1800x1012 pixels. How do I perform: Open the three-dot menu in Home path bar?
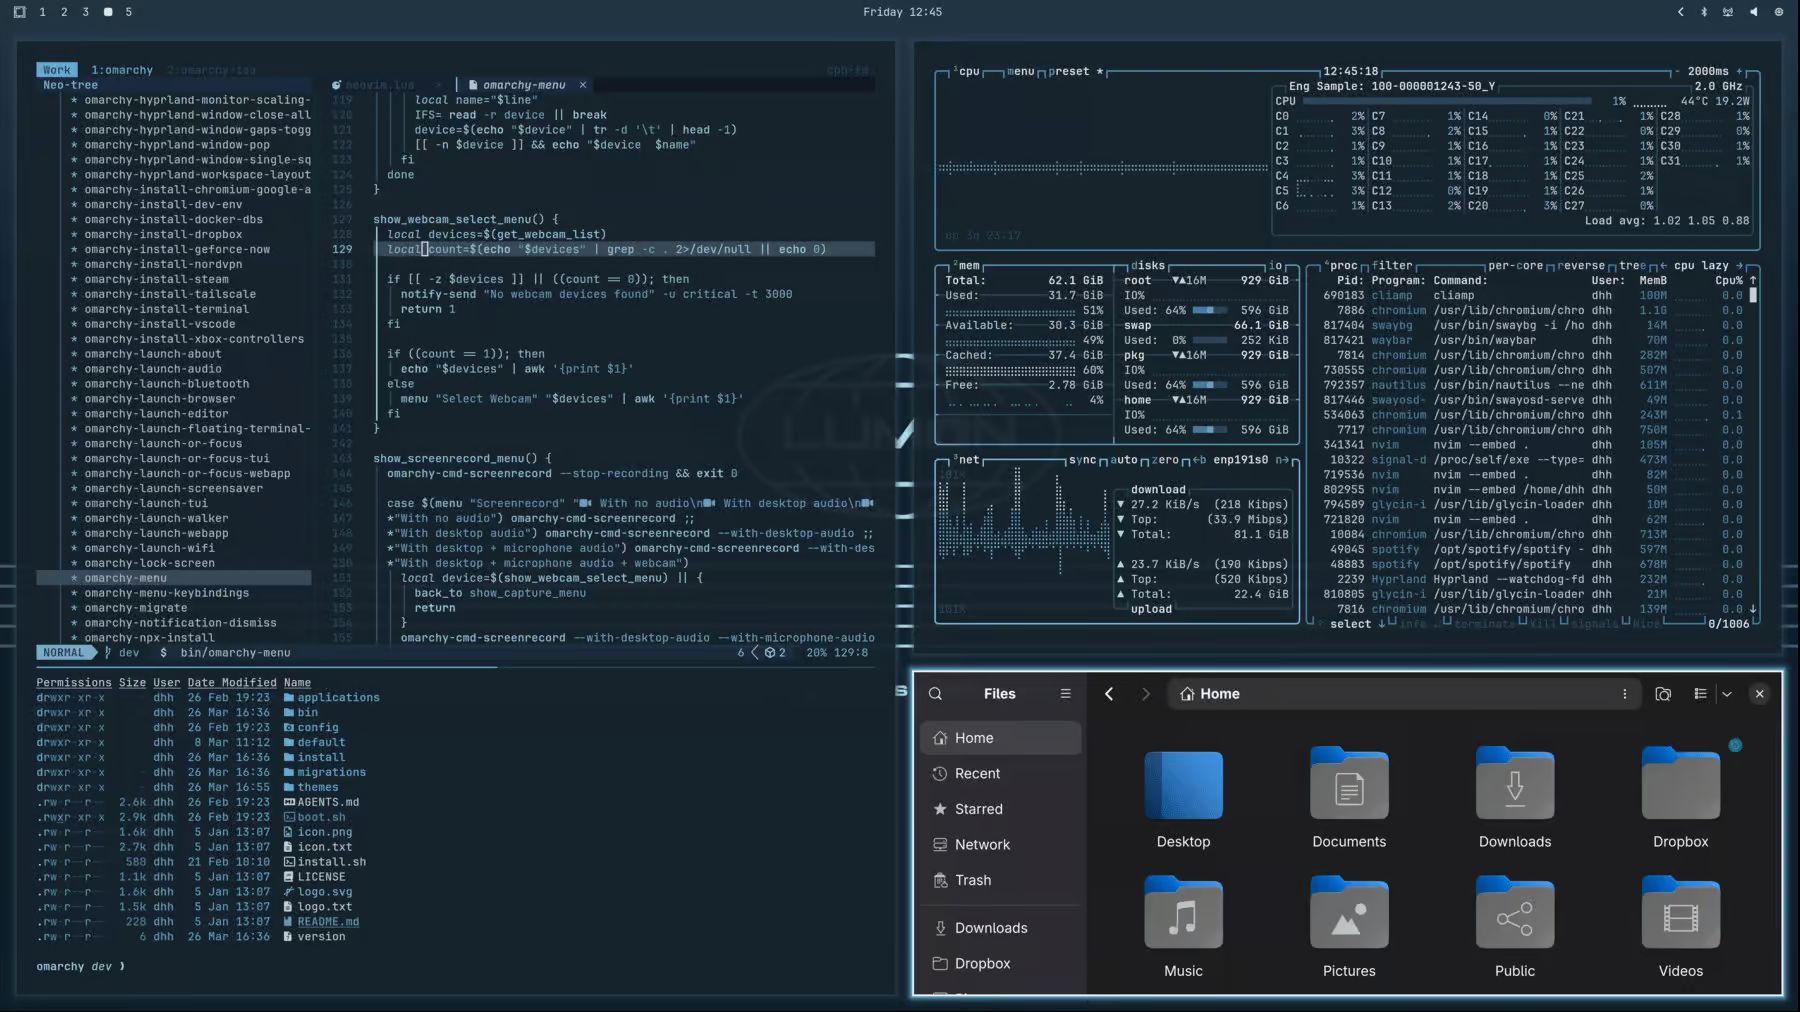coord(1624,694)
